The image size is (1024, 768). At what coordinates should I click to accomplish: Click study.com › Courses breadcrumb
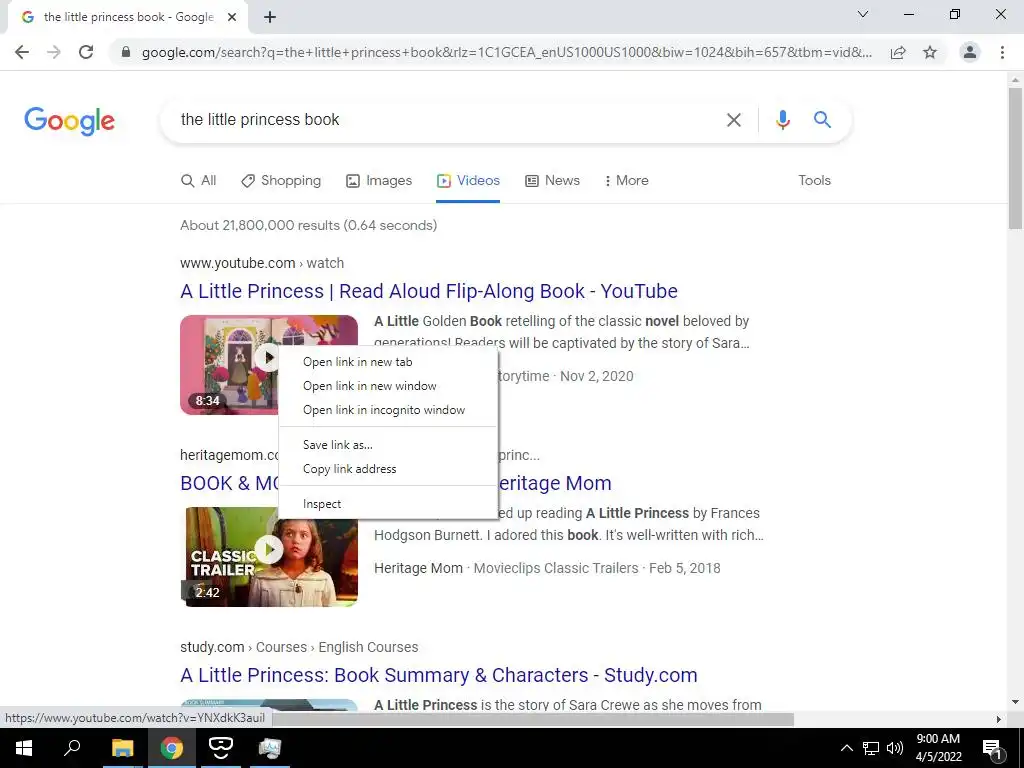coord(299,647)
